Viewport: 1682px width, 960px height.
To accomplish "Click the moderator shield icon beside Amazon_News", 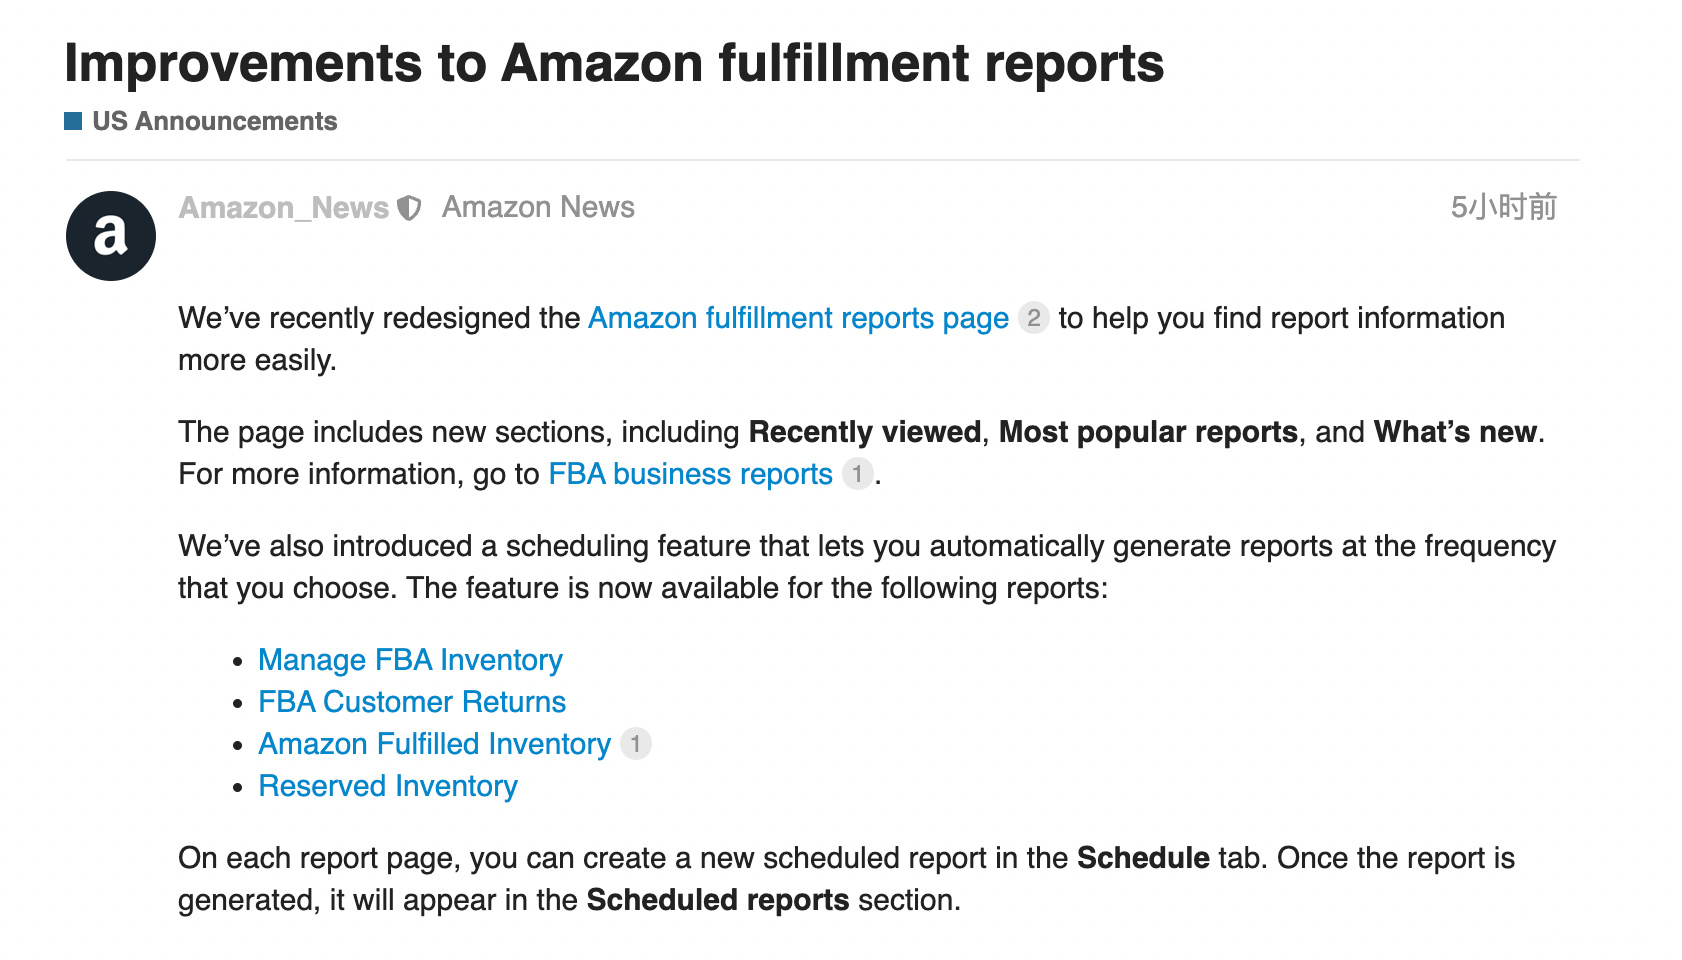I will 409,208.
